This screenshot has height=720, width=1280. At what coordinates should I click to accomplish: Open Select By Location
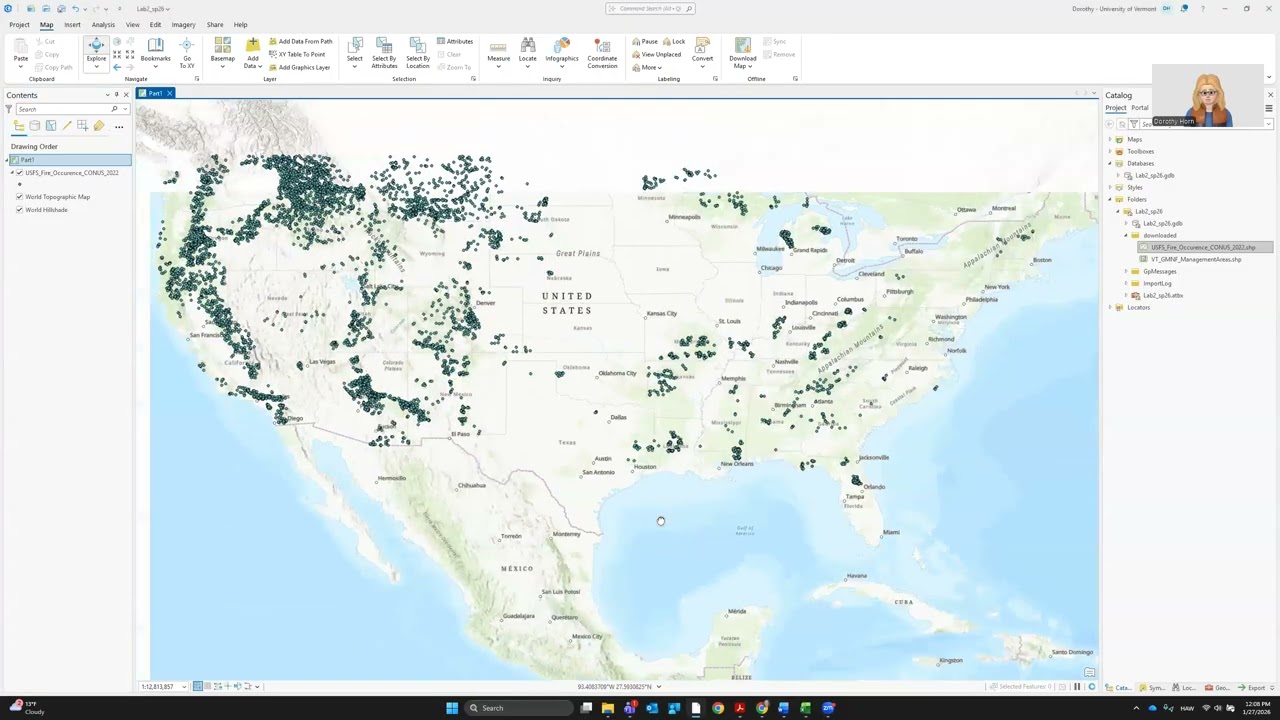point(418,53)
